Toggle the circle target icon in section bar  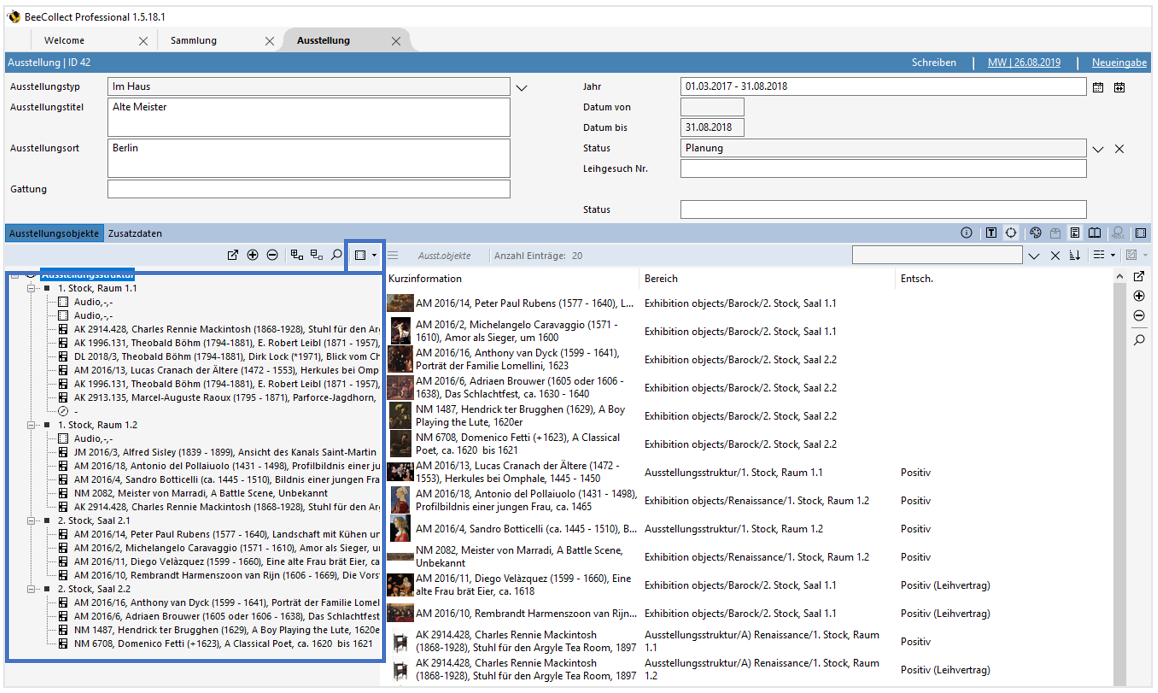pyautogui.click(x=1011, y=233)
